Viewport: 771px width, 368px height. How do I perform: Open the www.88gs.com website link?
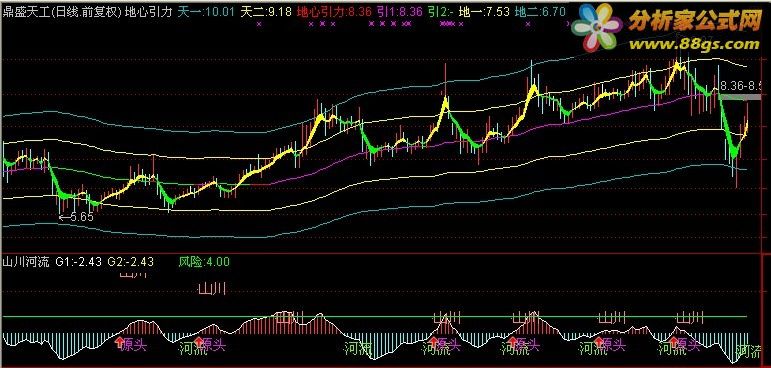click(x=694, y=44)
